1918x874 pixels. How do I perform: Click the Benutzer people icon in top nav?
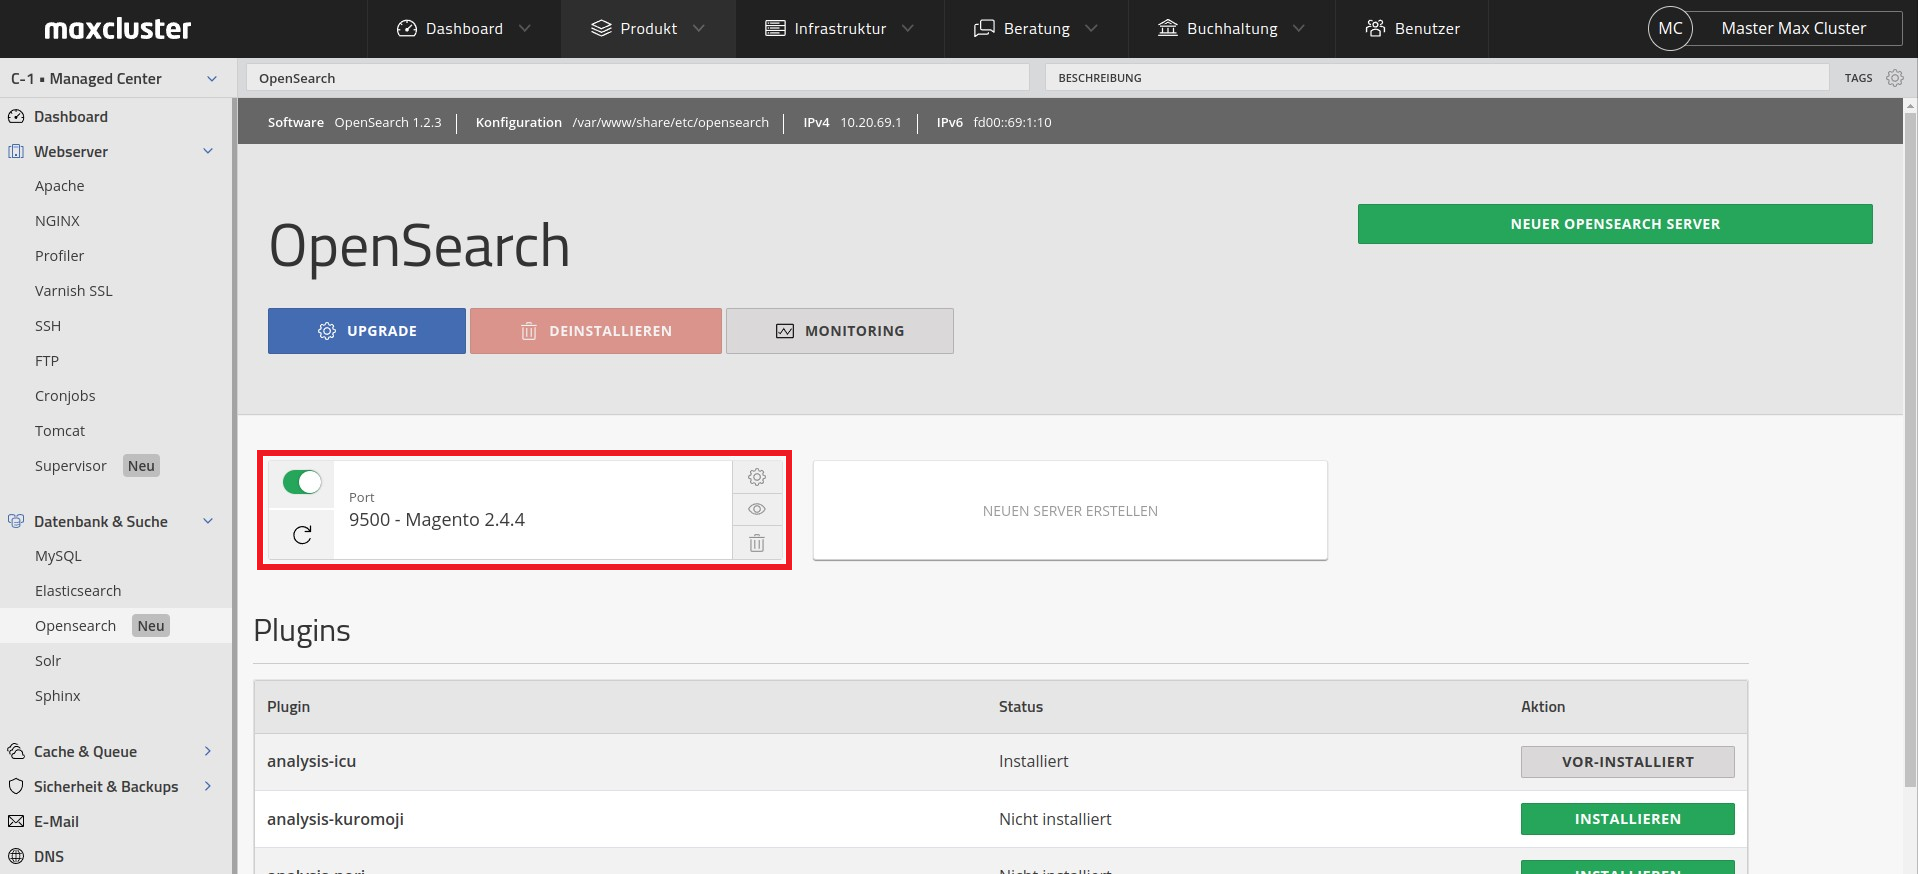click(x=1375, y=29)
